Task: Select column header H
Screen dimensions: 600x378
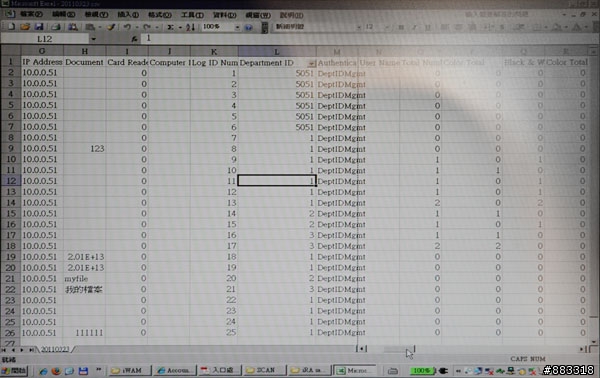Action: point(85,51)
